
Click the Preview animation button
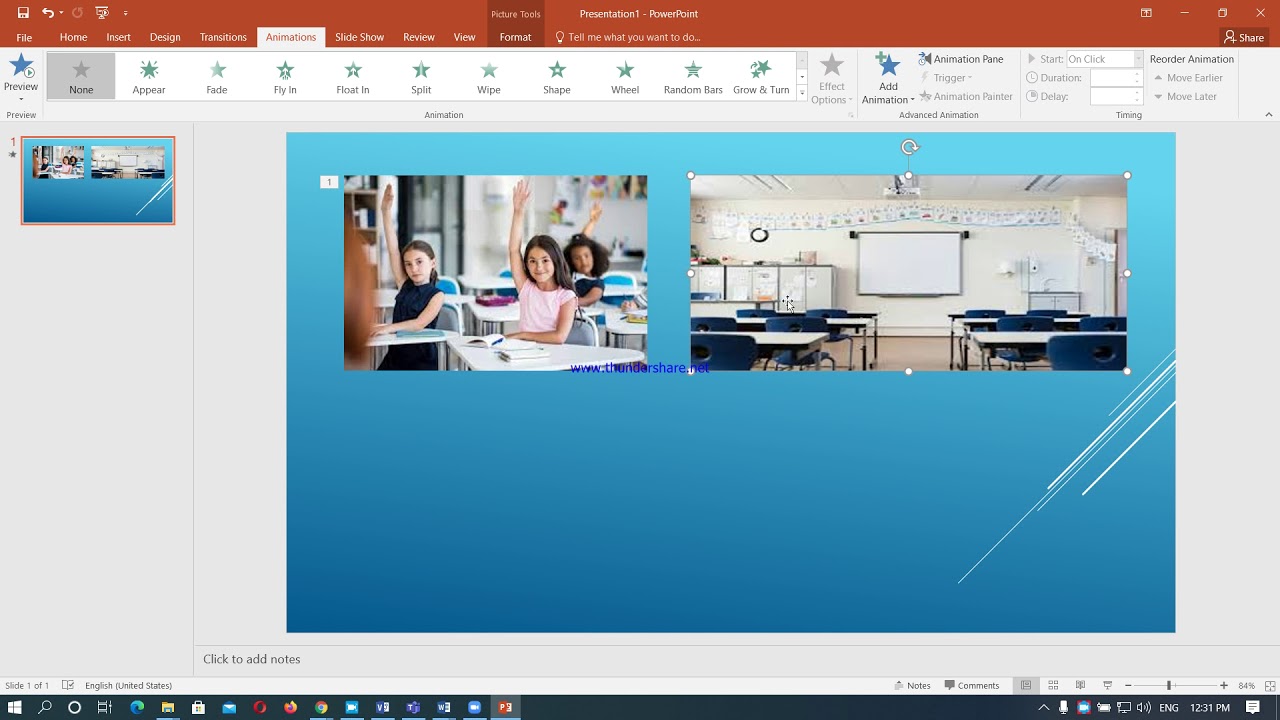pyautogui.click(x=21, y=78)
